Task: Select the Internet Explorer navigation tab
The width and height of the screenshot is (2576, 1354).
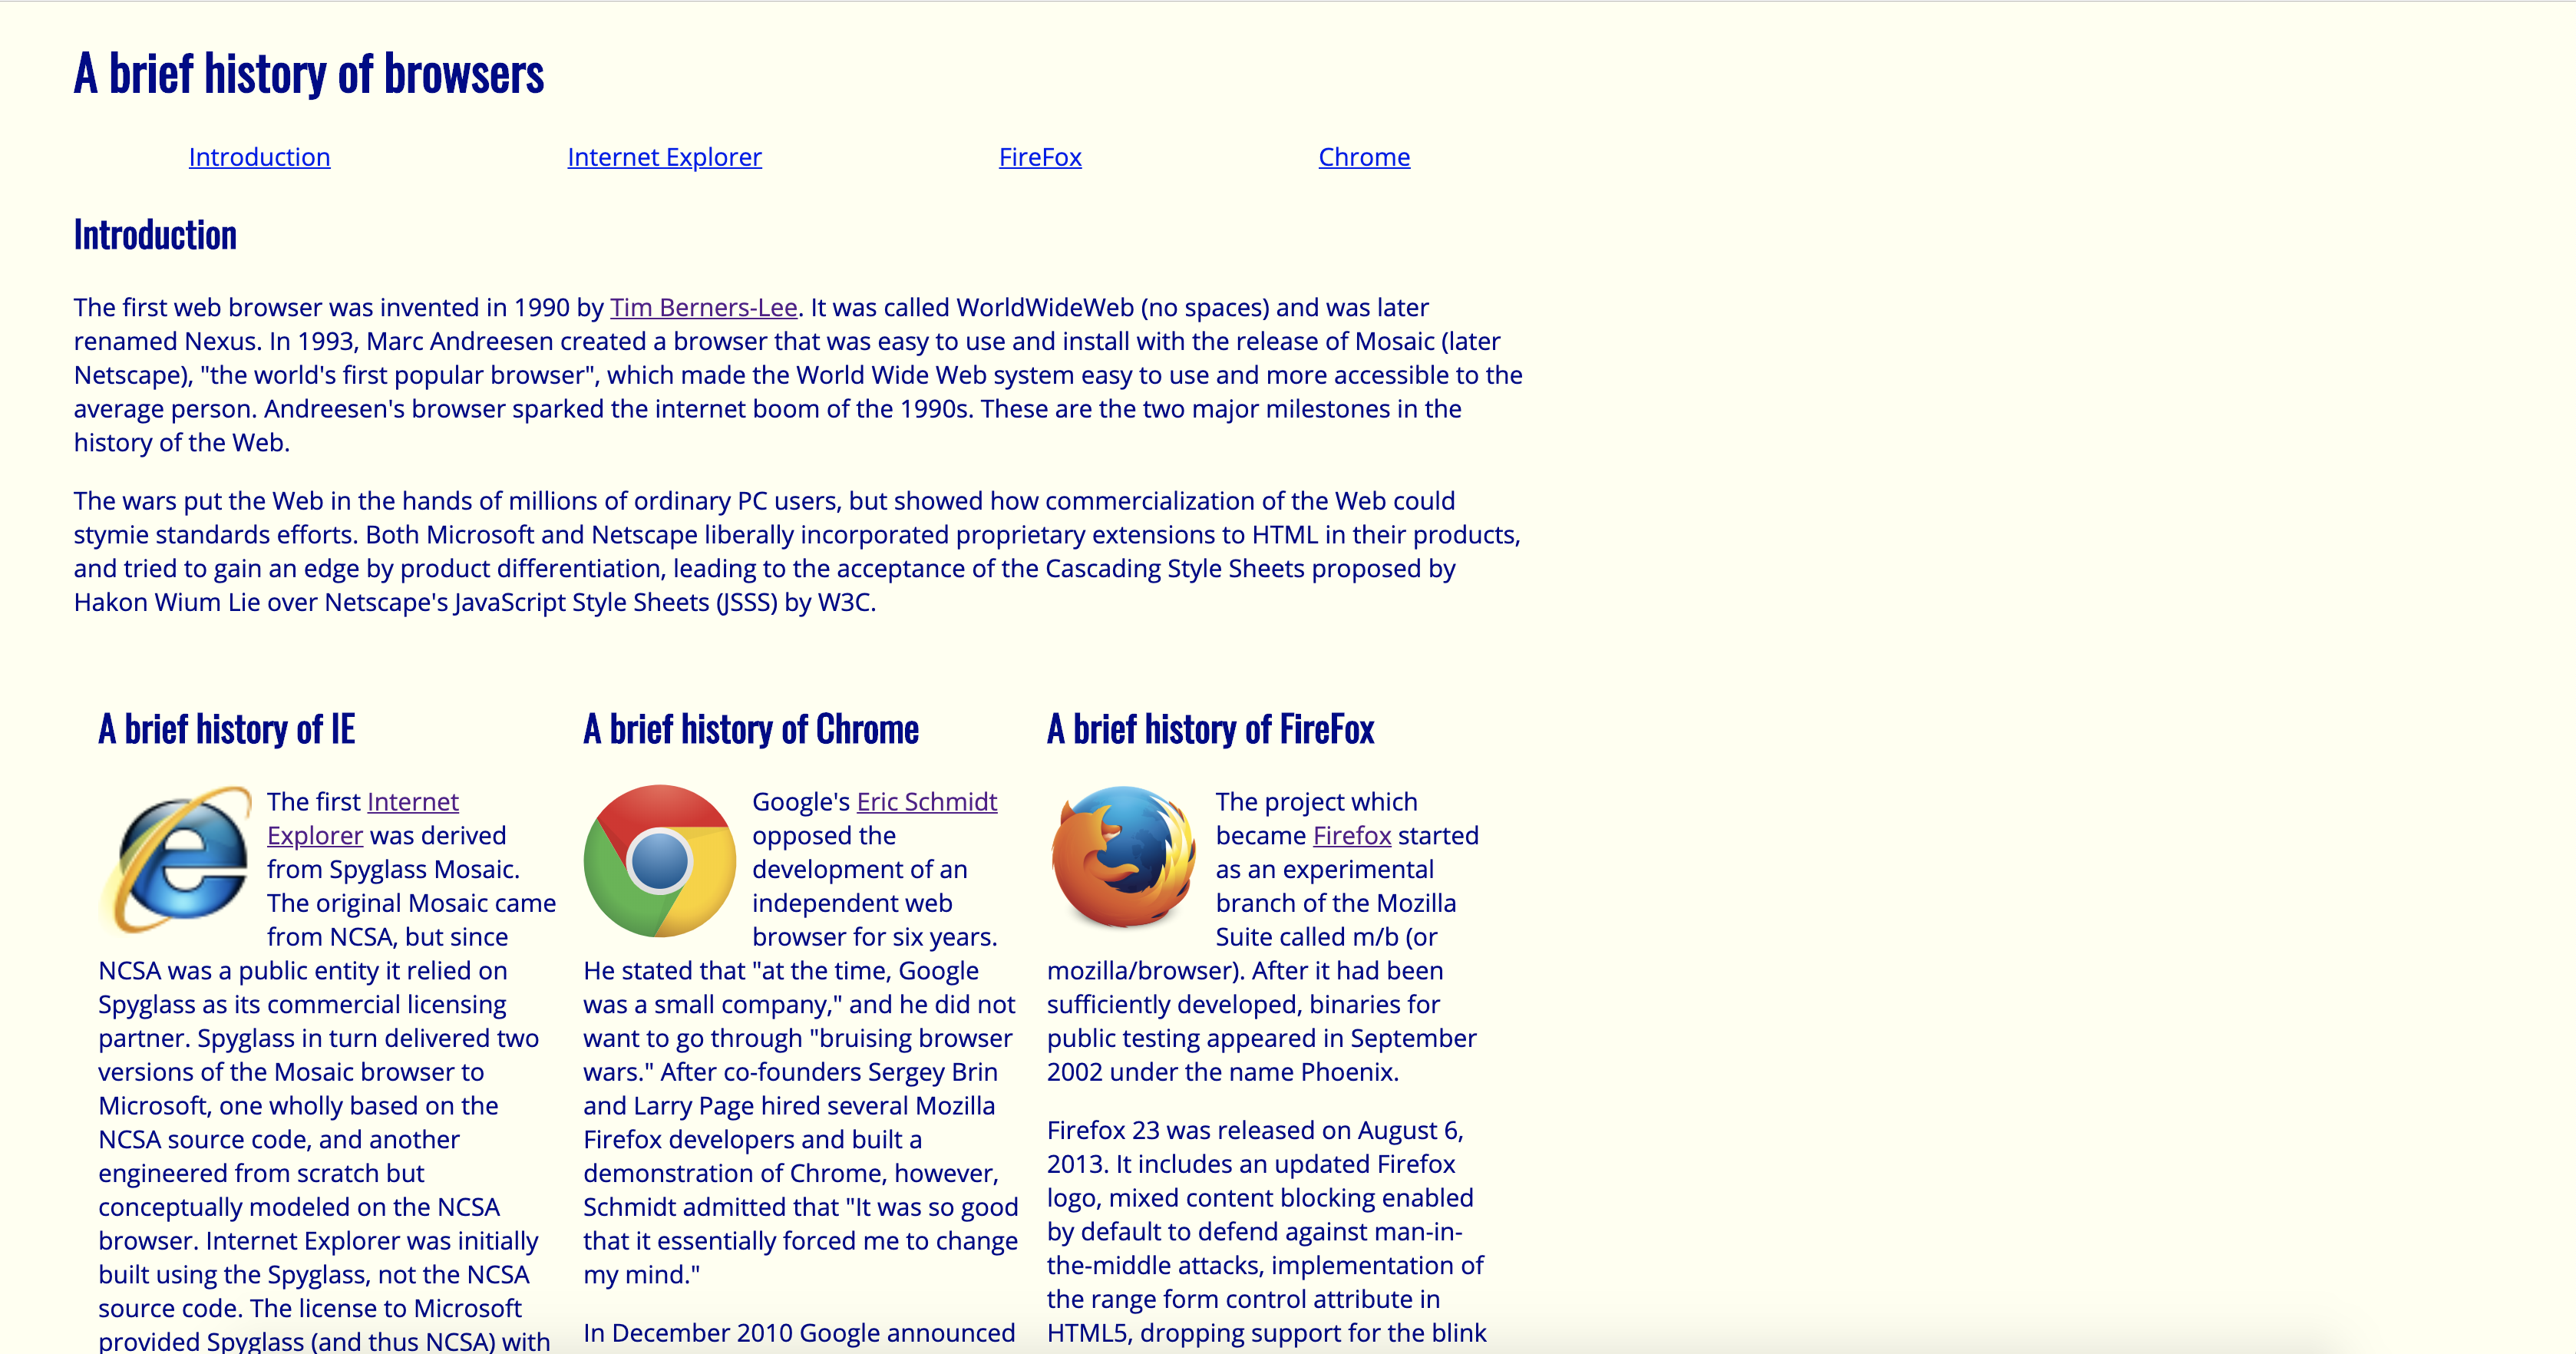Action: (x=665, y=155)
